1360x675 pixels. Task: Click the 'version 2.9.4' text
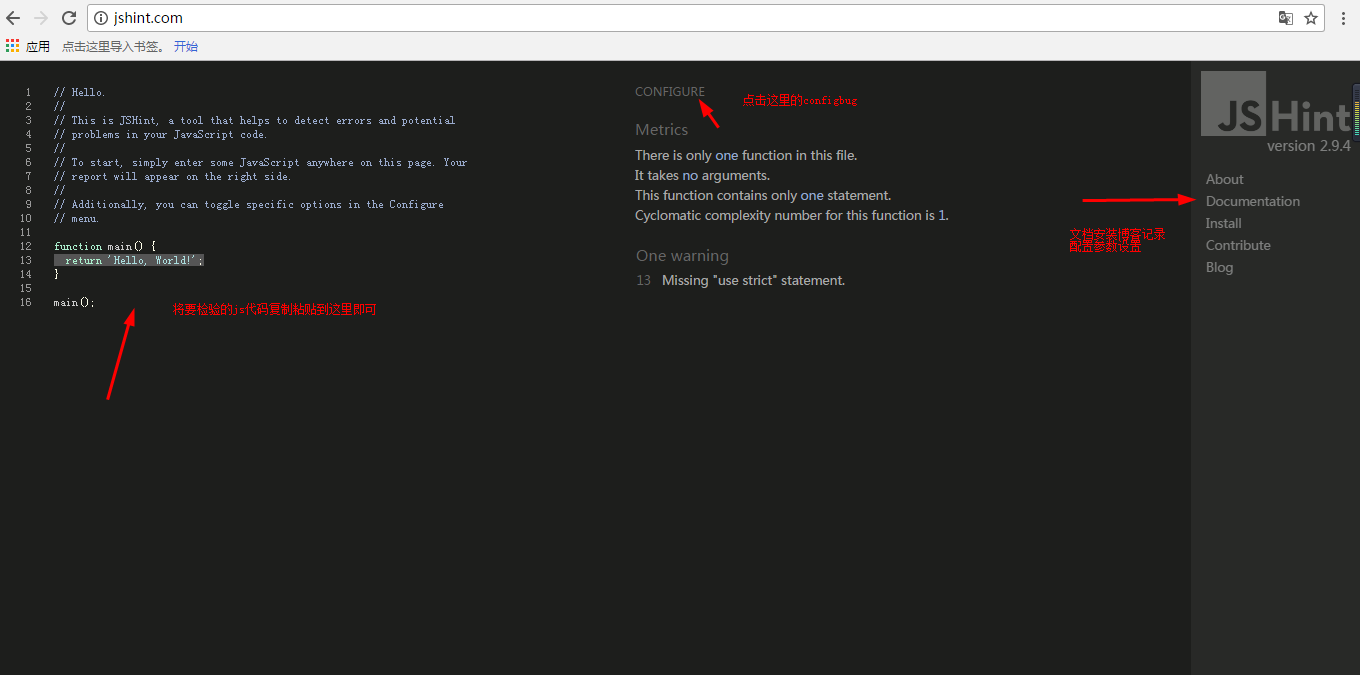[1309, 146]
